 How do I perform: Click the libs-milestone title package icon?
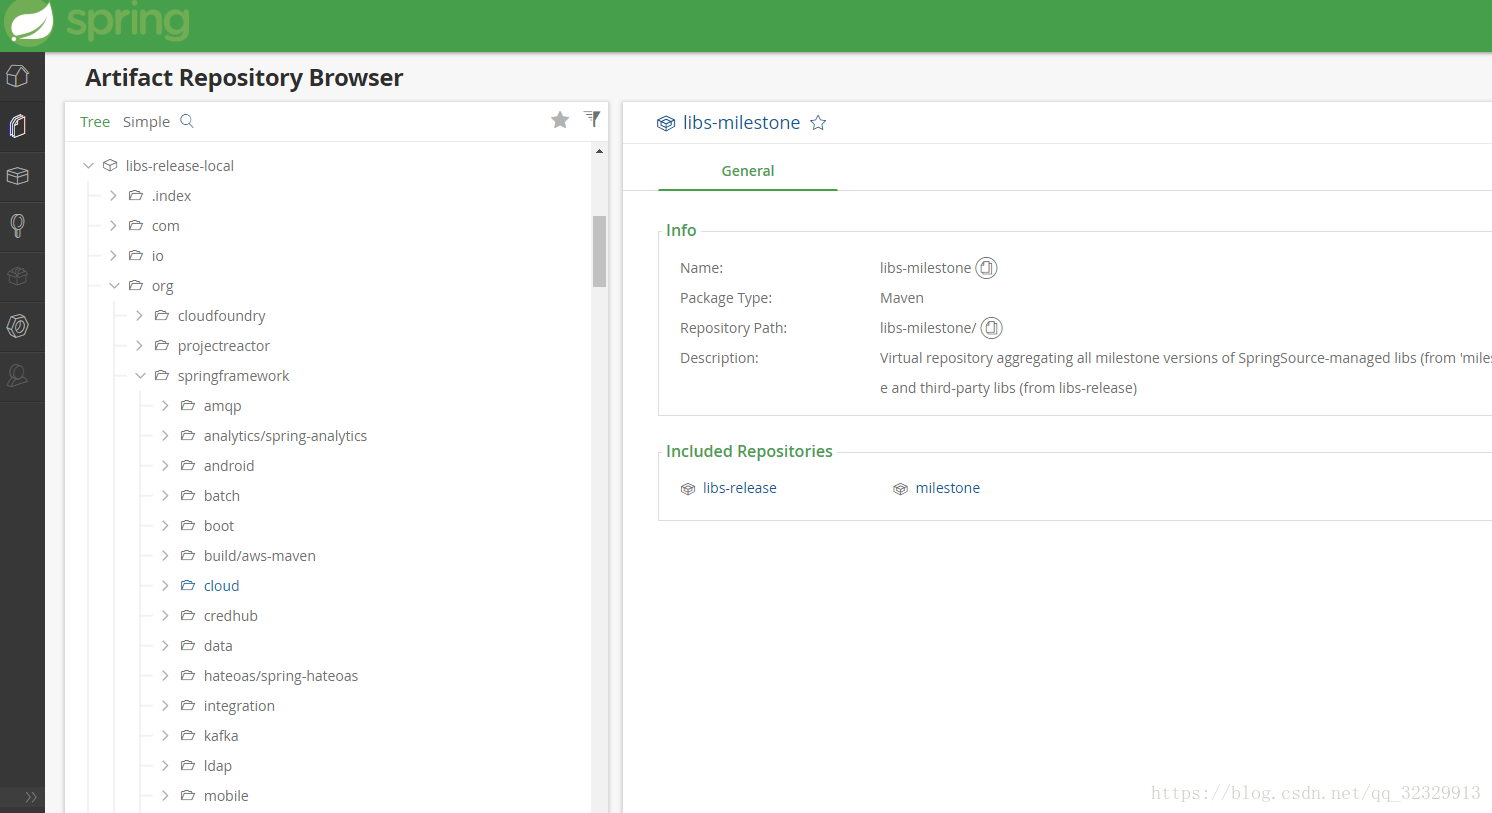click(x=666, y=124)
